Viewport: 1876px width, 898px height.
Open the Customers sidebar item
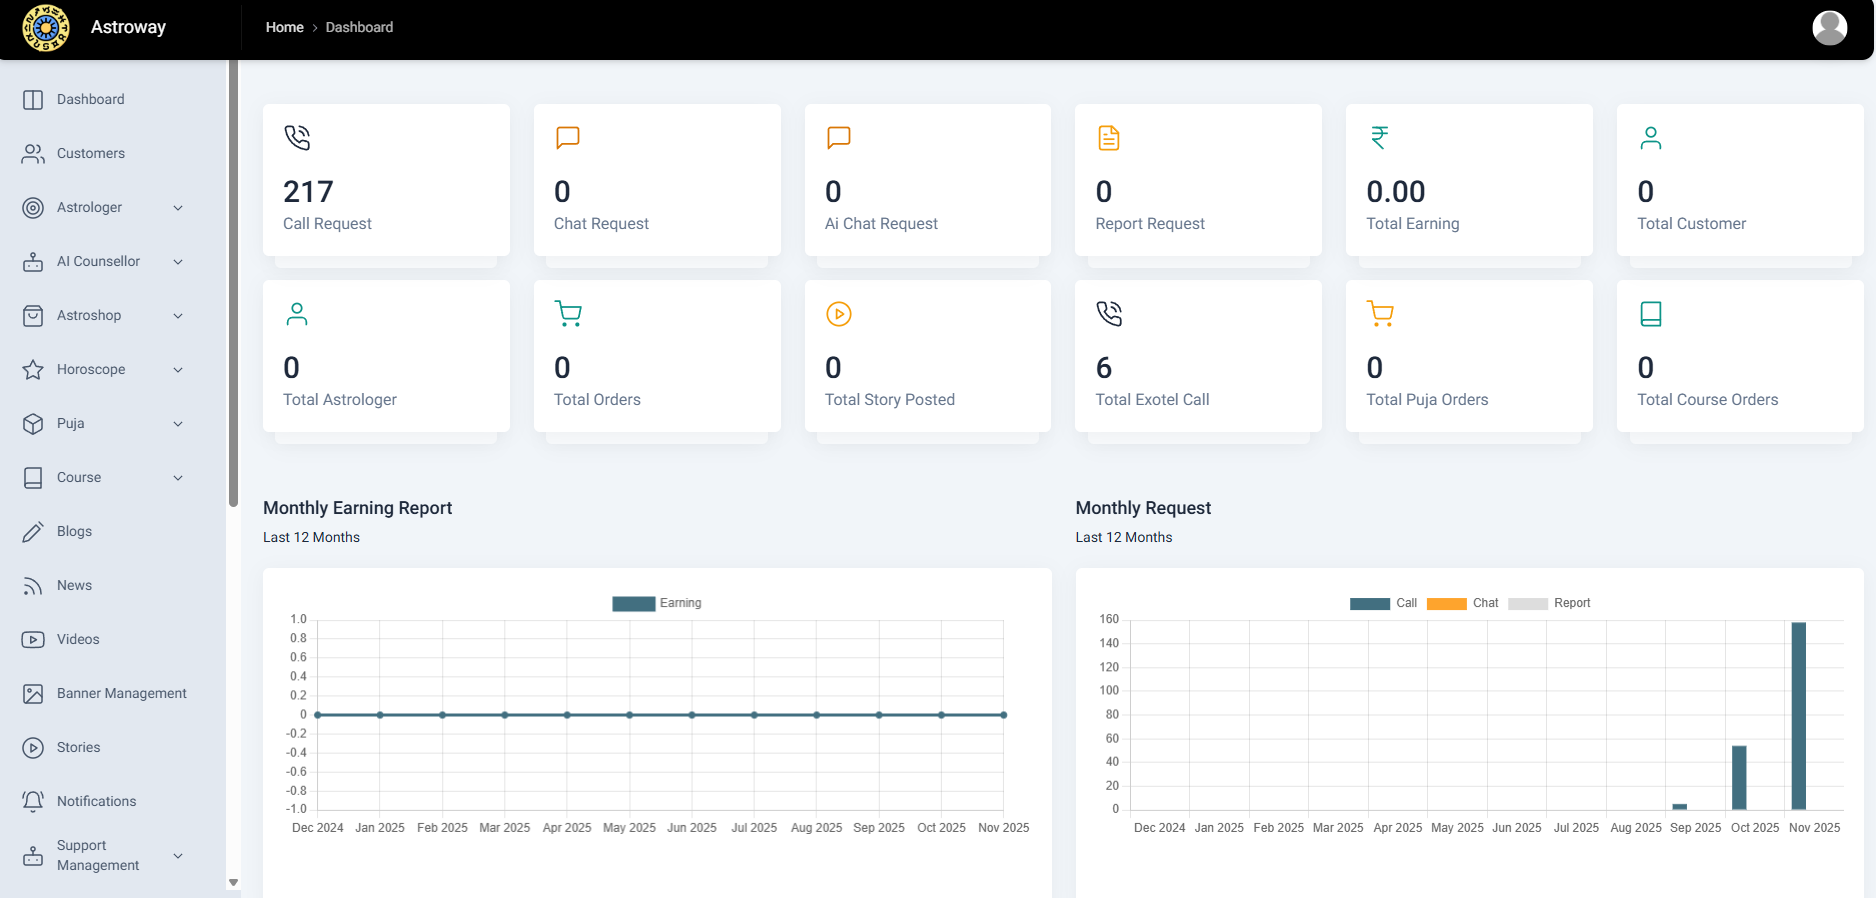click(x=90, y=153)
